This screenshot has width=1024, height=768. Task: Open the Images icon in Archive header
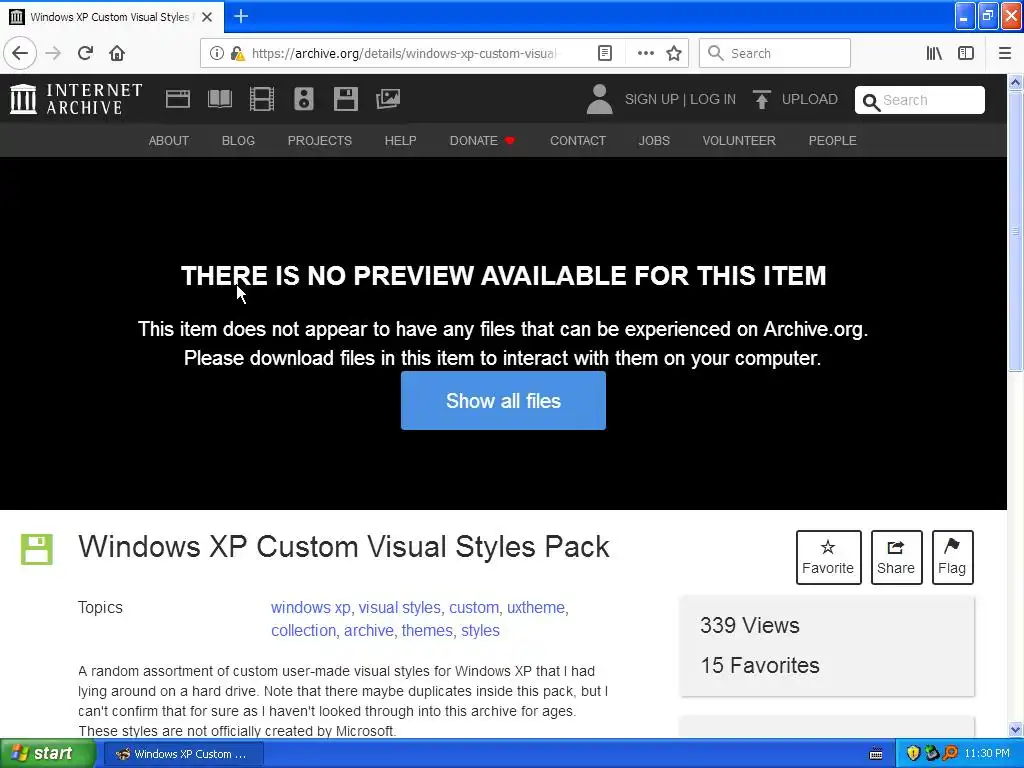388,99
